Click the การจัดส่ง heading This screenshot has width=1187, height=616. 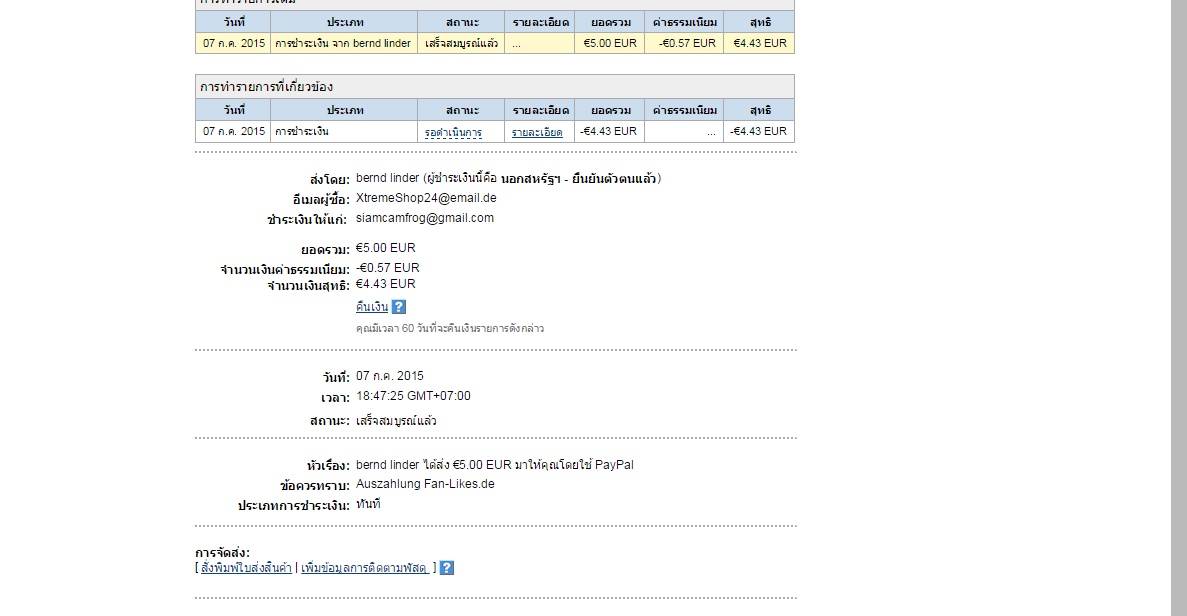click(x=222, y=553)
